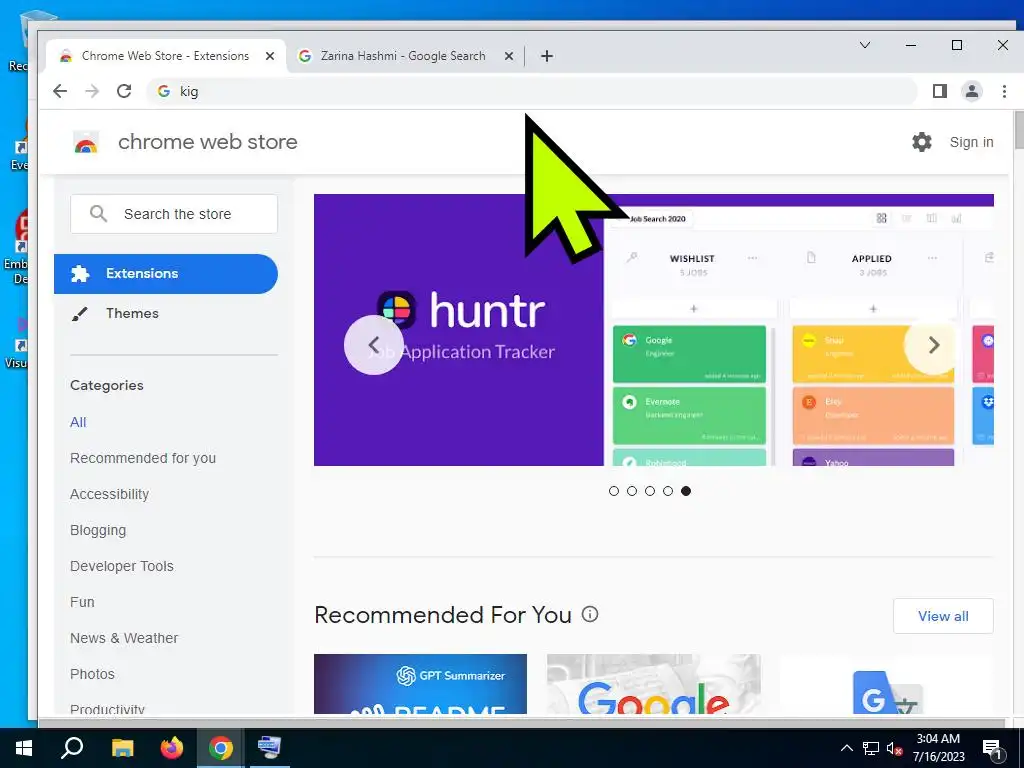Click the page vertical scrollbar thumb
Viewport: 1024px width, 768px height.
1017,130
